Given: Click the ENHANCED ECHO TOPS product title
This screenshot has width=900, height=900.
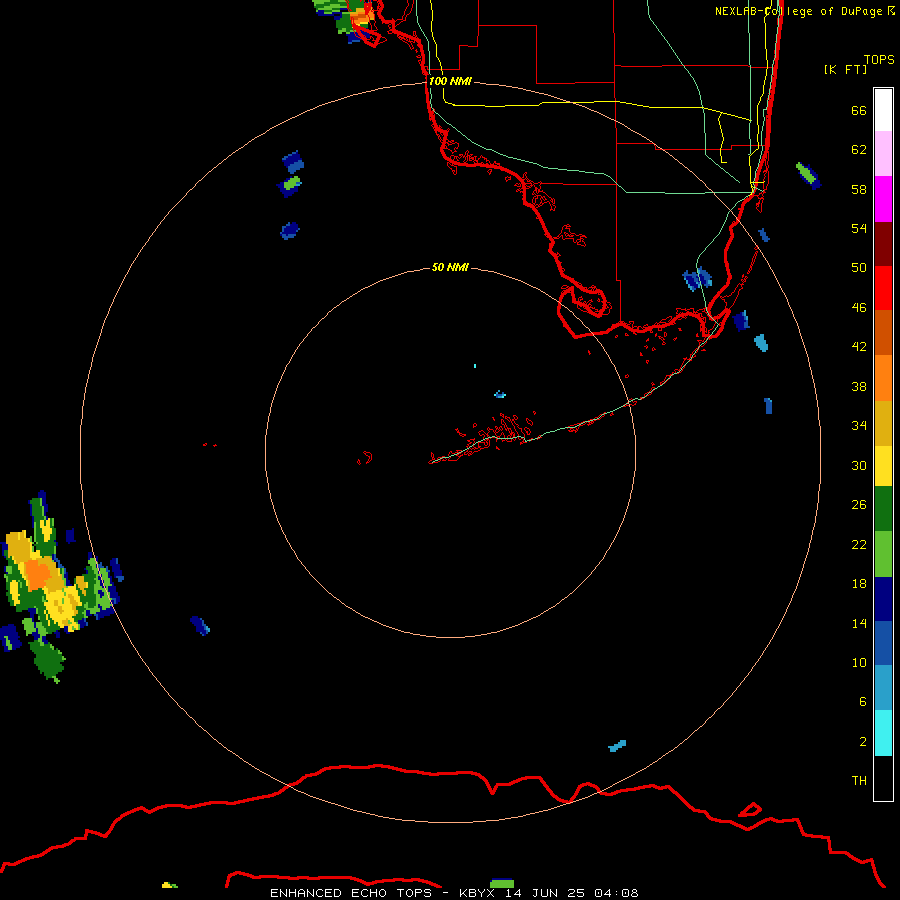Looking at the screenshot, I should pyautogui.click(x=350, y=893).
